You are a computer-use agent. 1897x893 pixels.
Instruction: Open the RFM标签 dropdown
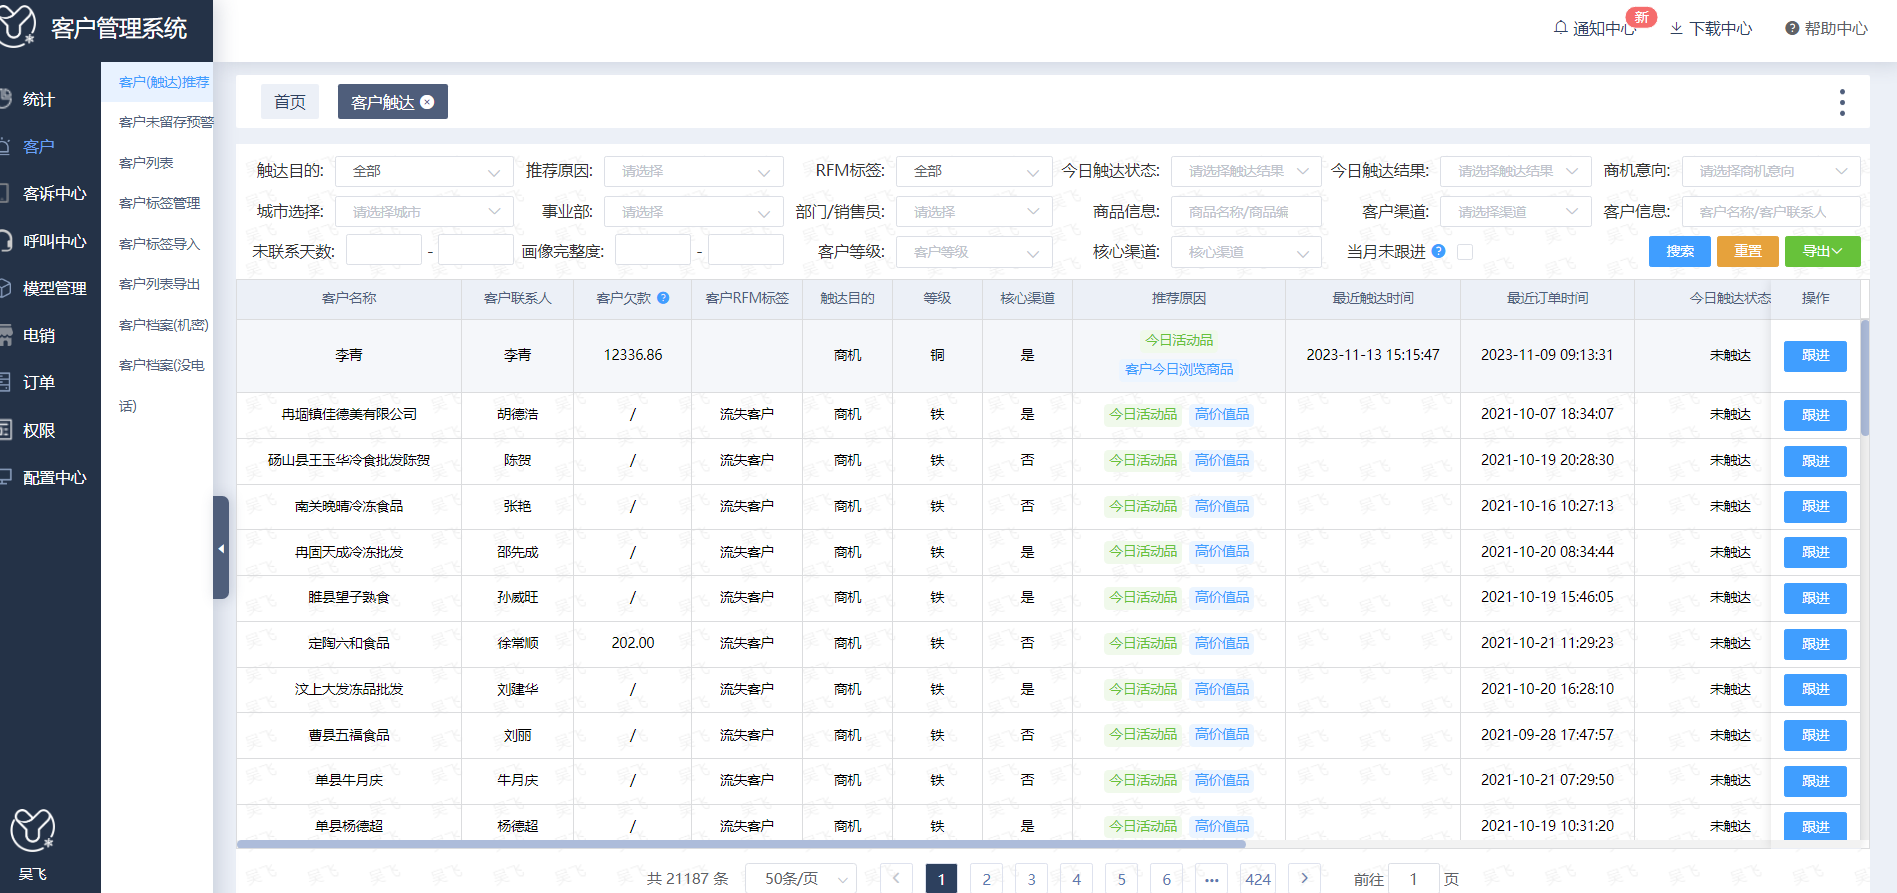974,171
